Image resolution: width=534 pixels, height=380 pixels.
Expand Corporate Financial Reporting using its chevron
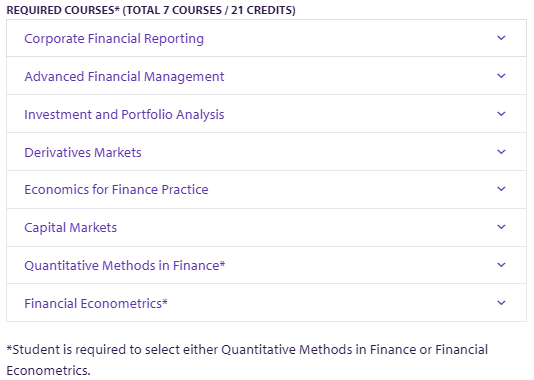coord(501,38)
